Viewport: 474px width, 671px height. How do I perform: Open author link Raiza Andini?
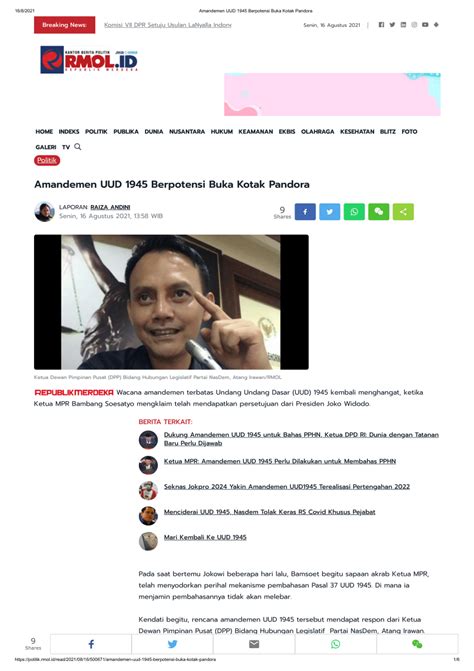[110, 207]
